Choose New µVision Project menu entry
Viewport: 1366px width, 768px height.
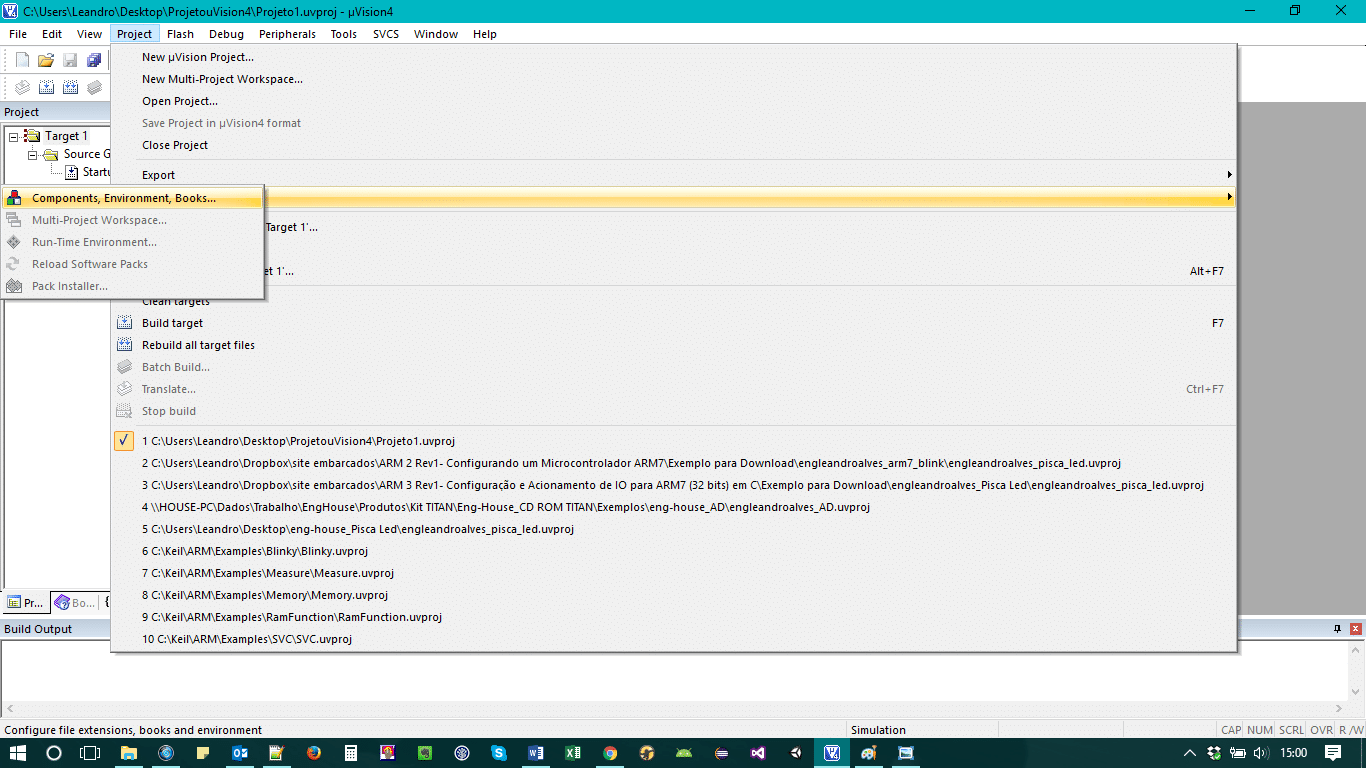click(198, 57)
